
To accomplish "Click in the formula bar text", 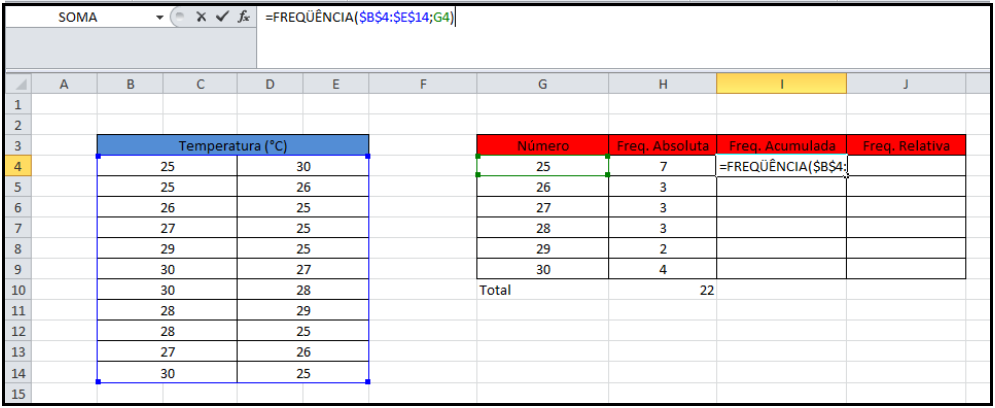I will click(600, 18).
